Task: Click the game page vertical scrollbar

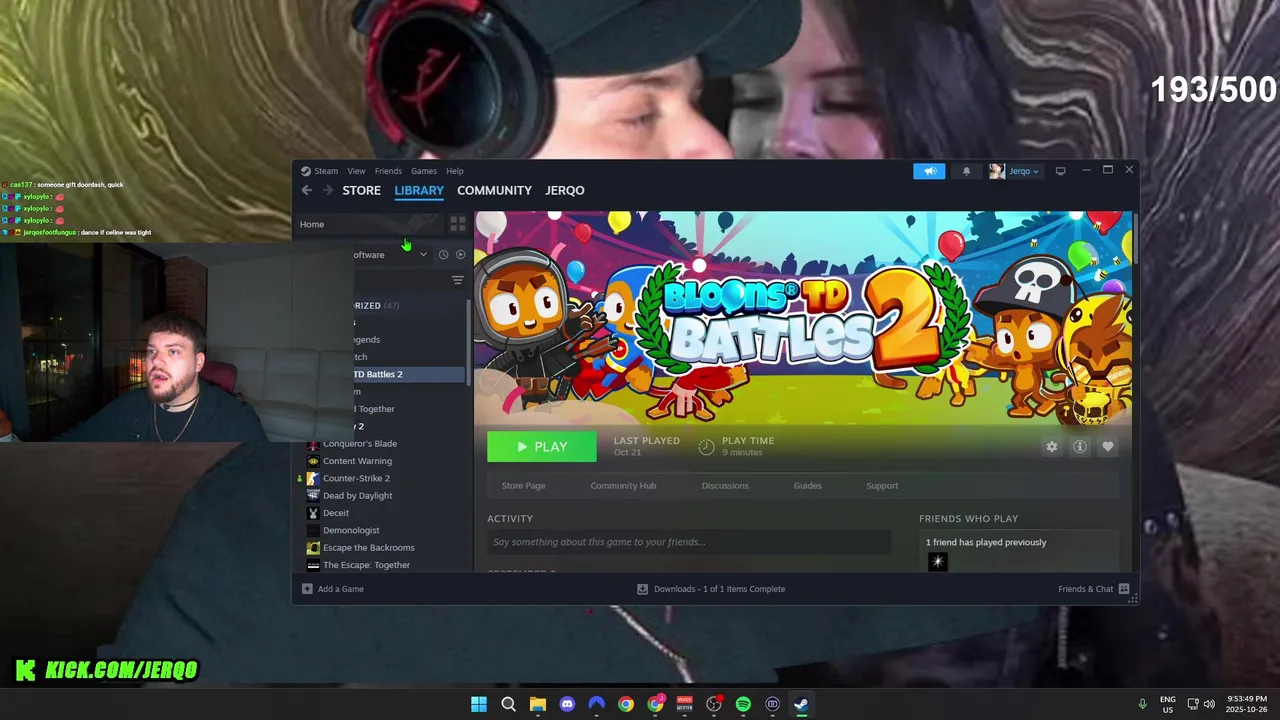Action: click(x=1135, y=238)
